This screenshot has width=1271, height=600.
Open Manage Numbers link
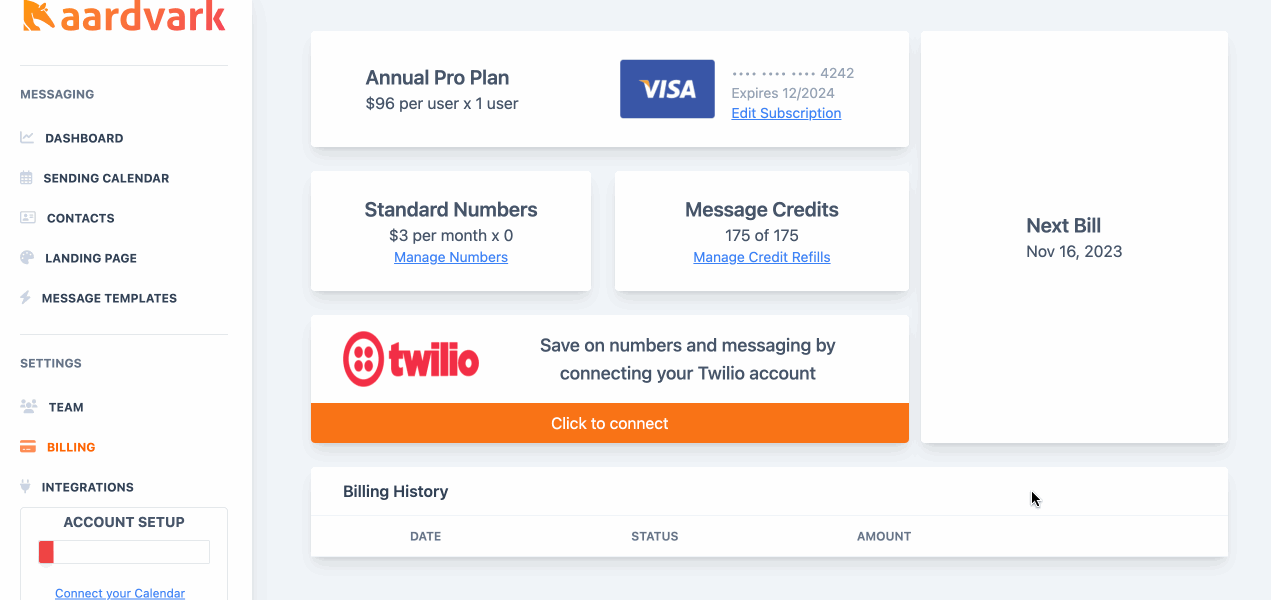coord(451,257)
